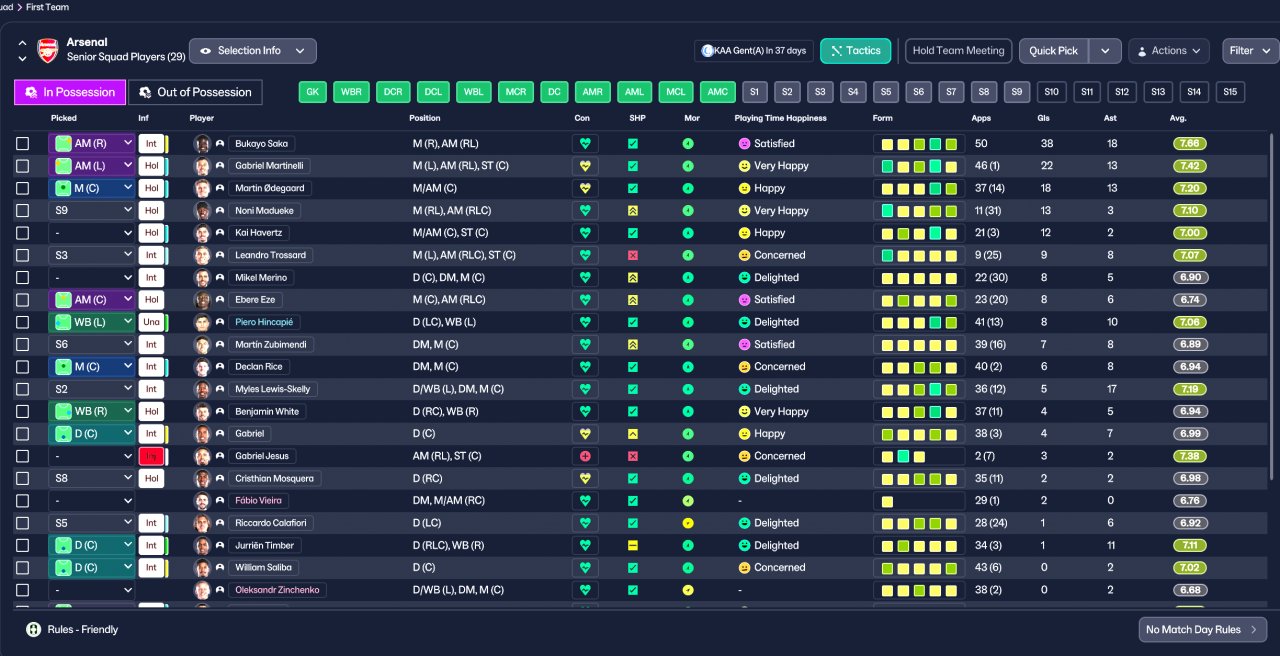Open Noni Madueke's S9 picked position dropdown

[92, 211]
